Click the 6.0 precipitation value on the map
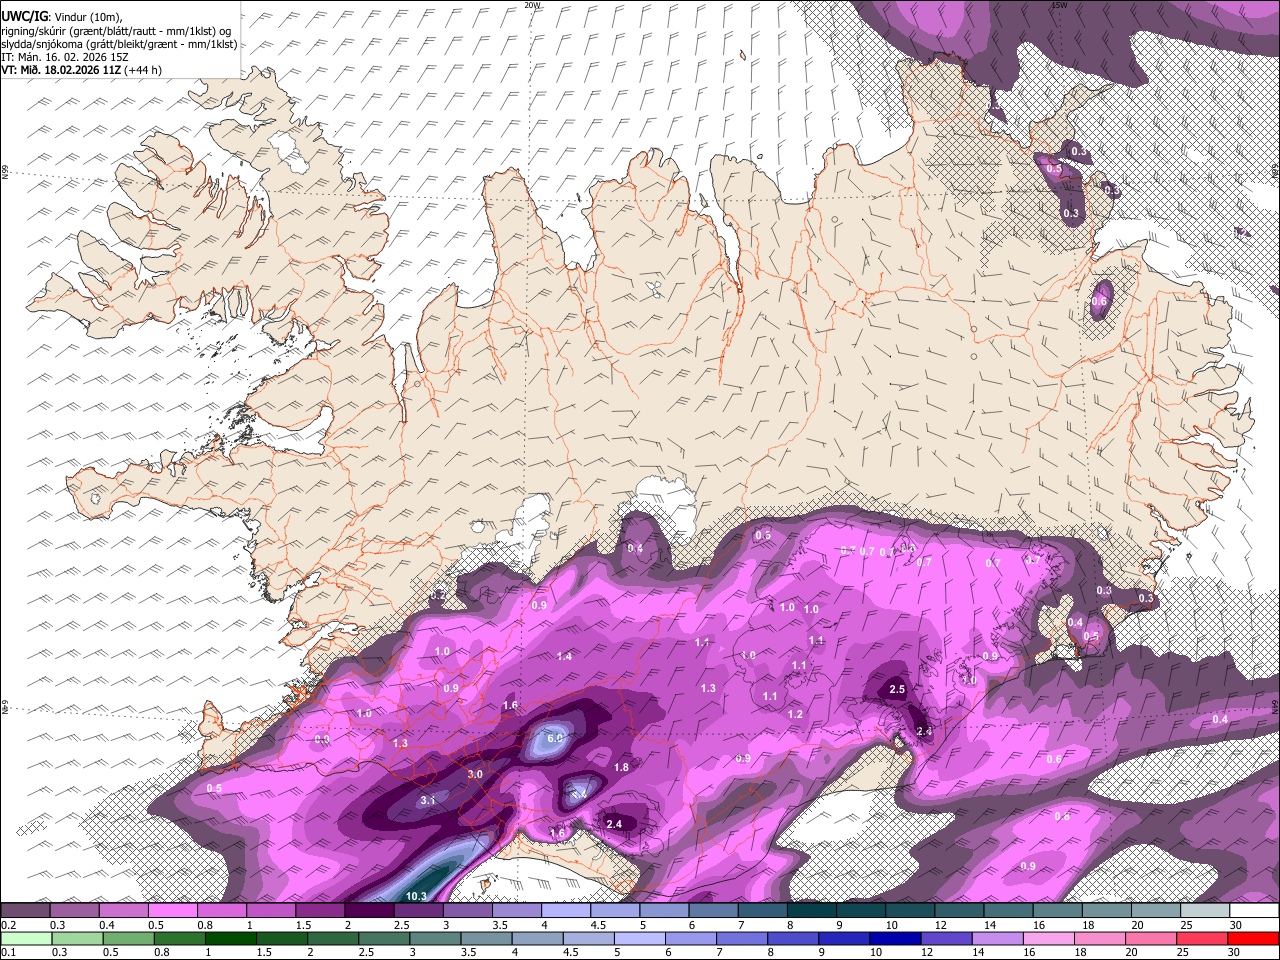Viewport: 1280px width, 960px height. [556, 738]
